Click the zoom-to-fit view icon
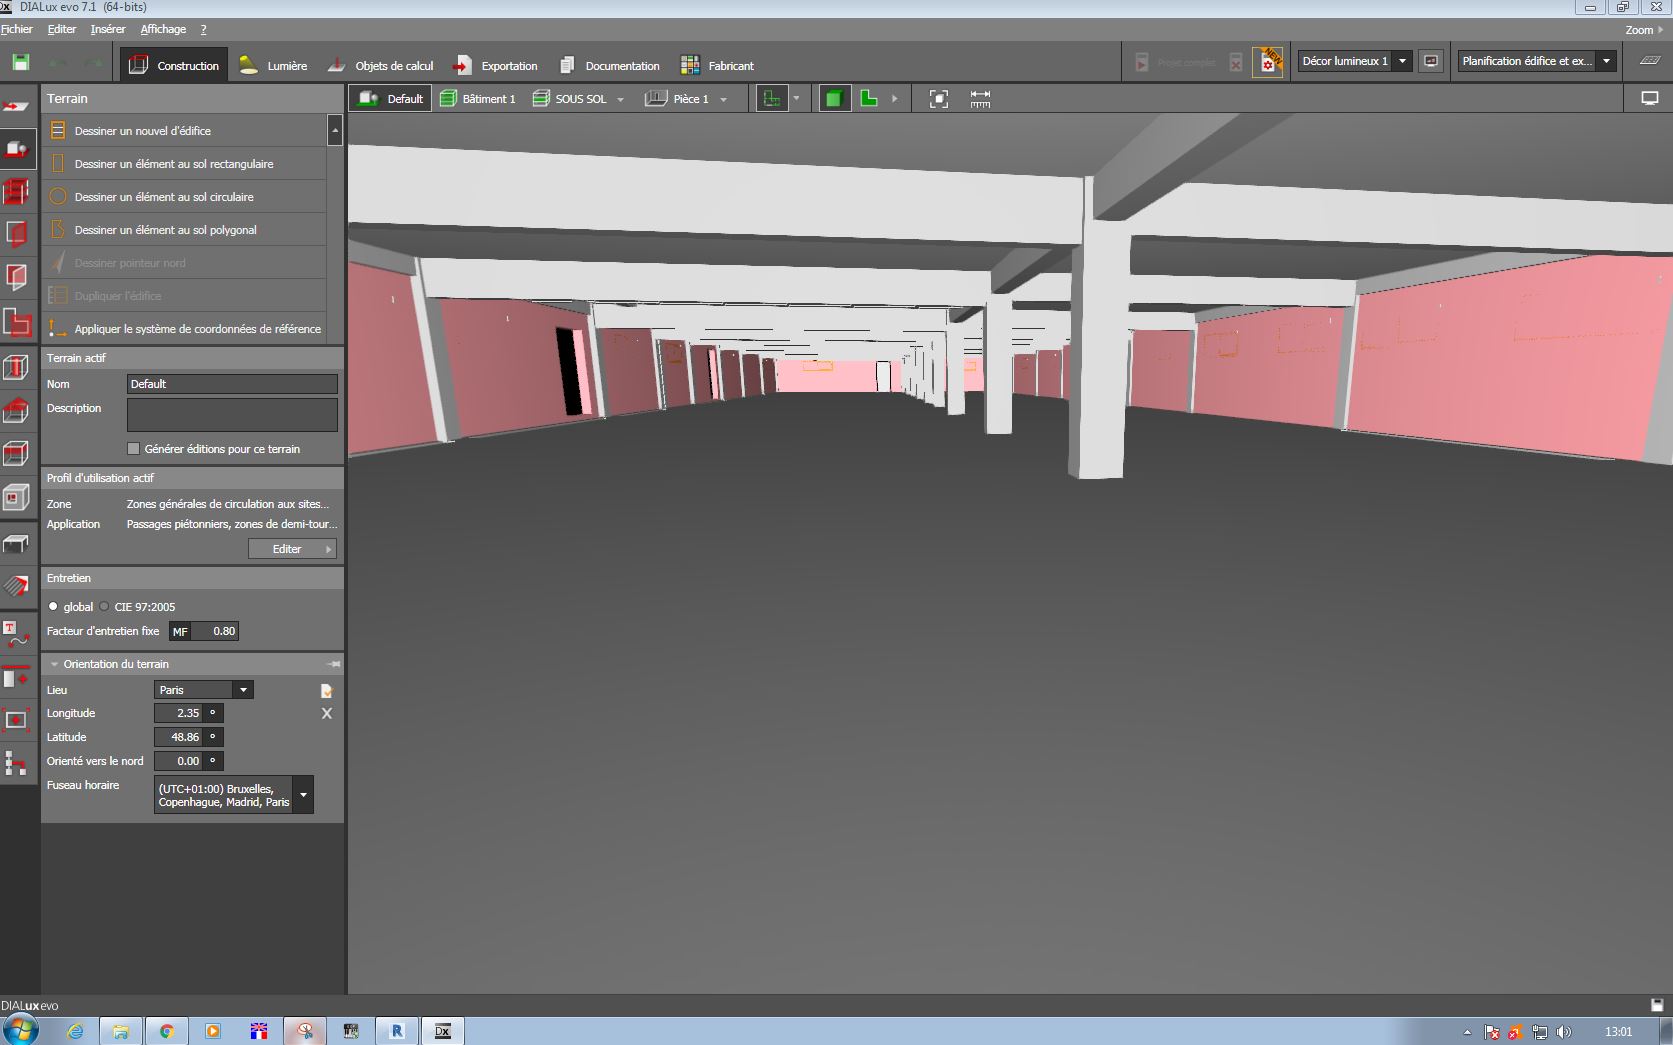This screenshot has height=1045, width=1673. point(938,99)
